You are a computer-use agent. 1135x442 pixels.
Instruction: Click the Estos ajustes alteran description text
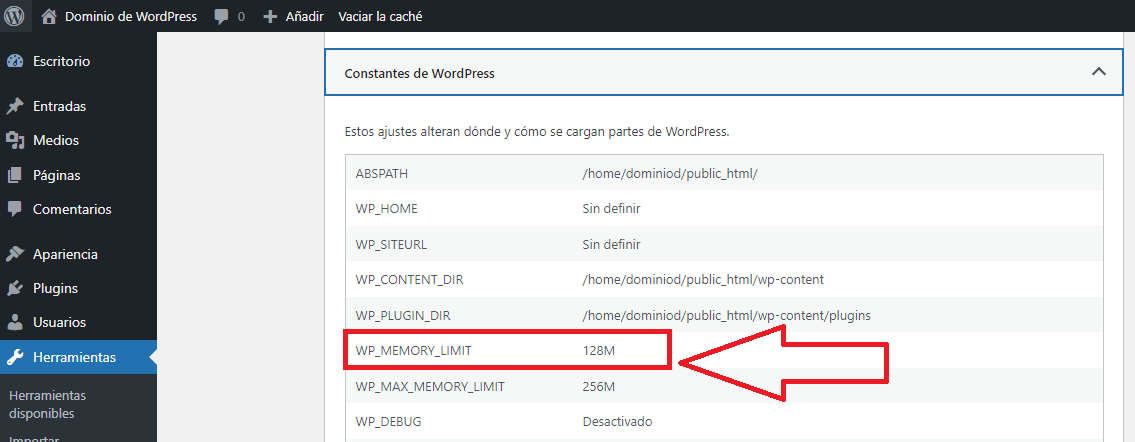(x=536, y=132)
